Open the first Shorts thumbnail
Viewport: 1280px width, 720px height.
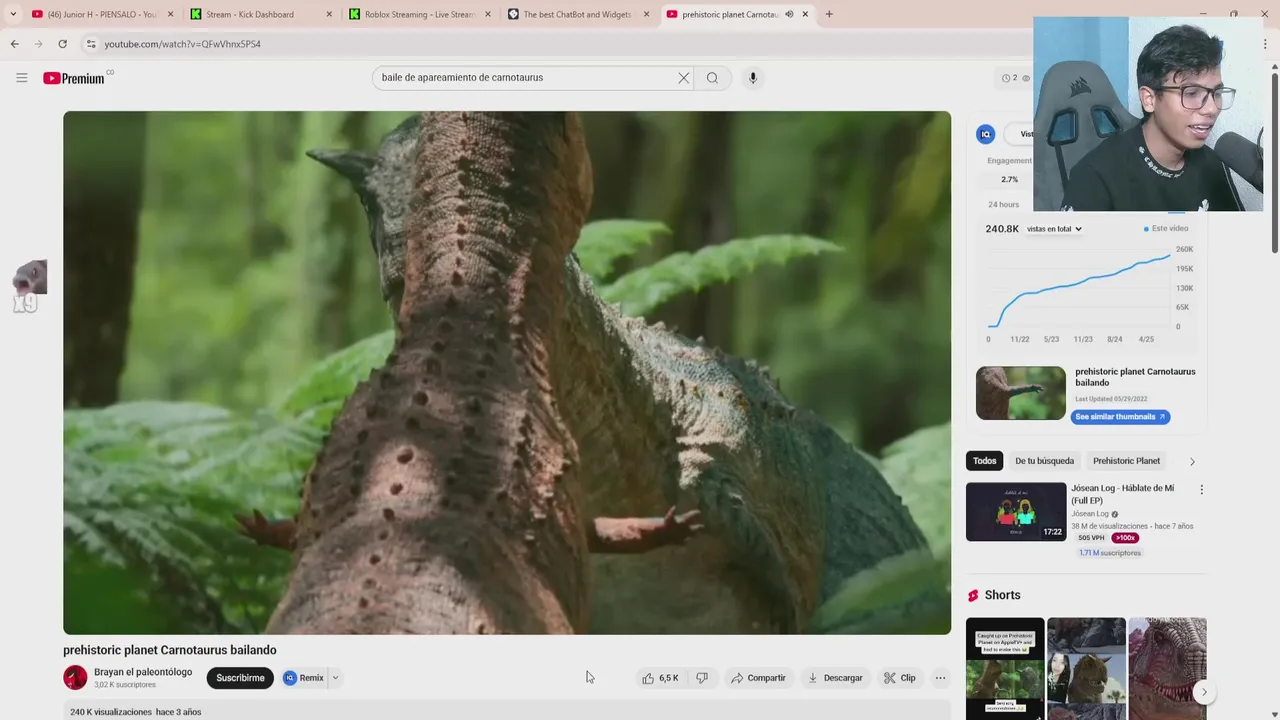pos(1005,668)
